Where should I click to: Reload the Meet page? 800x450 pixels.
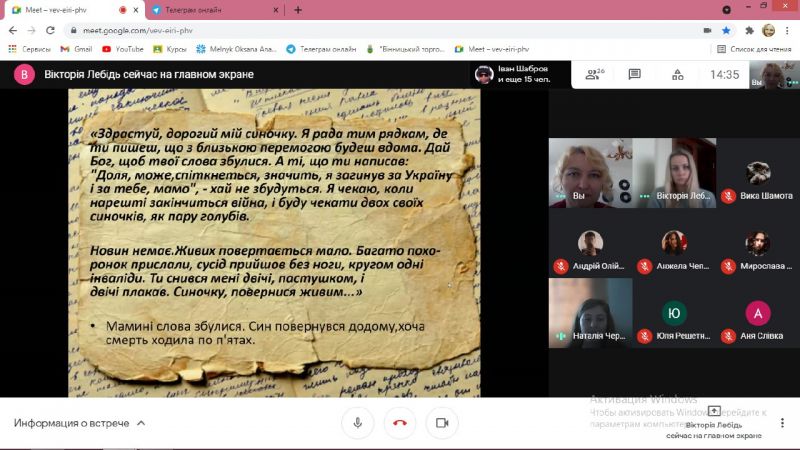pyautogui.click(x=50, y=31)
